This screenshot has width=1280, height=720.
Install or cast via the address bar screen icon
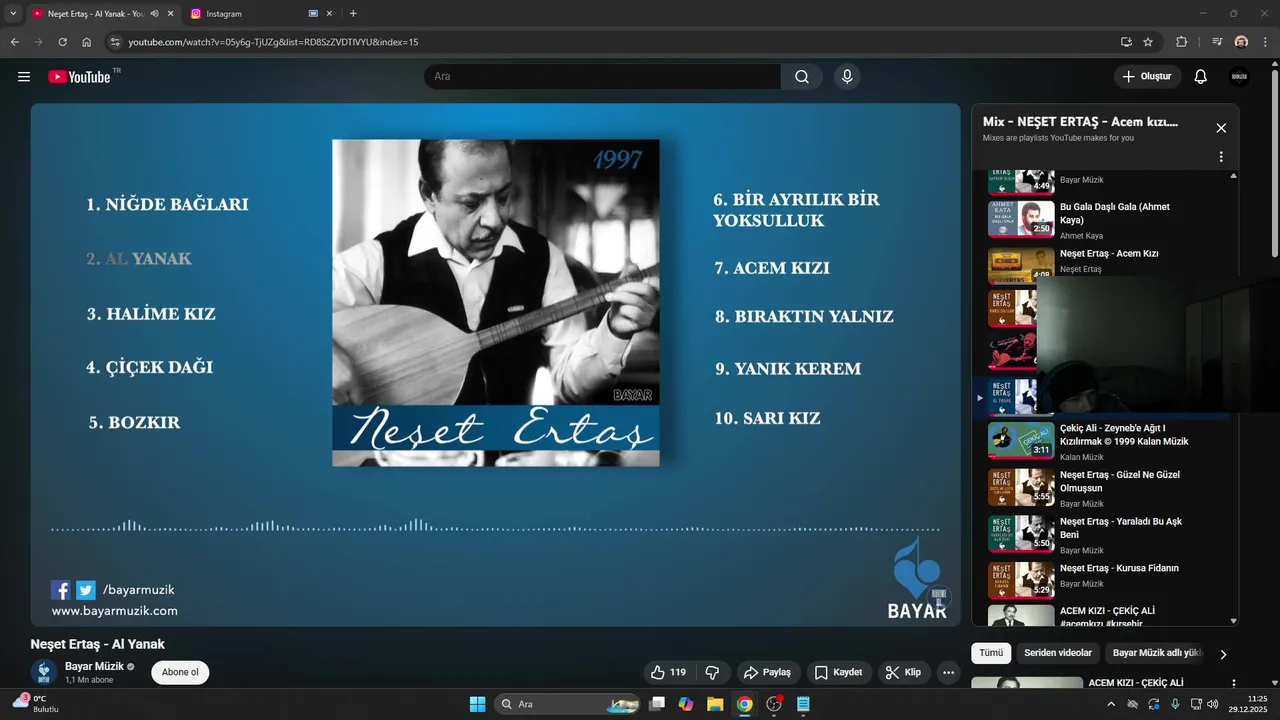(1126, 42)
